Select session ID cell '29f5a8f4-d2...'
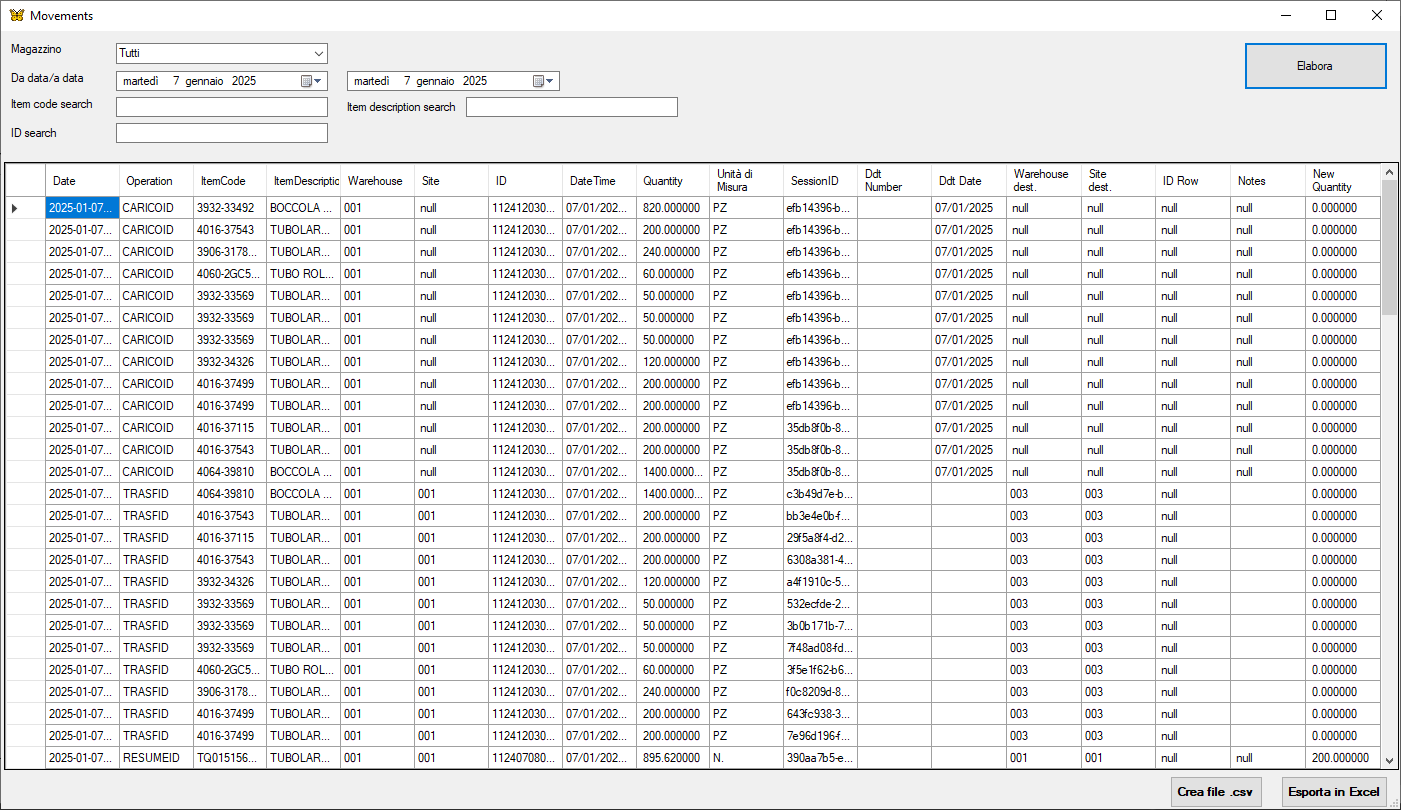This screenshot has height=810, width=1401. pyautogui.click(x=822, y=538)
